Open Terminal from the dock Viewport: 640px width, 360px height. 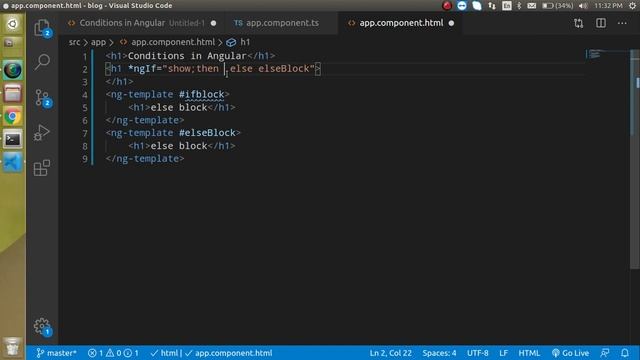pyautogui.click(x=13, y=140)
